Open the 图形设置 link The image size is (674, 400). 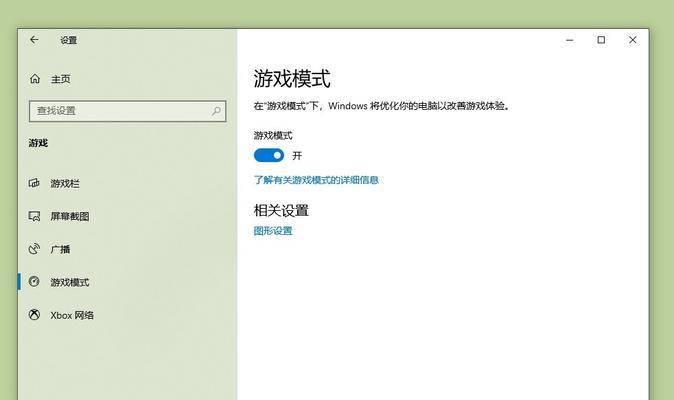[x=273, y=231]
